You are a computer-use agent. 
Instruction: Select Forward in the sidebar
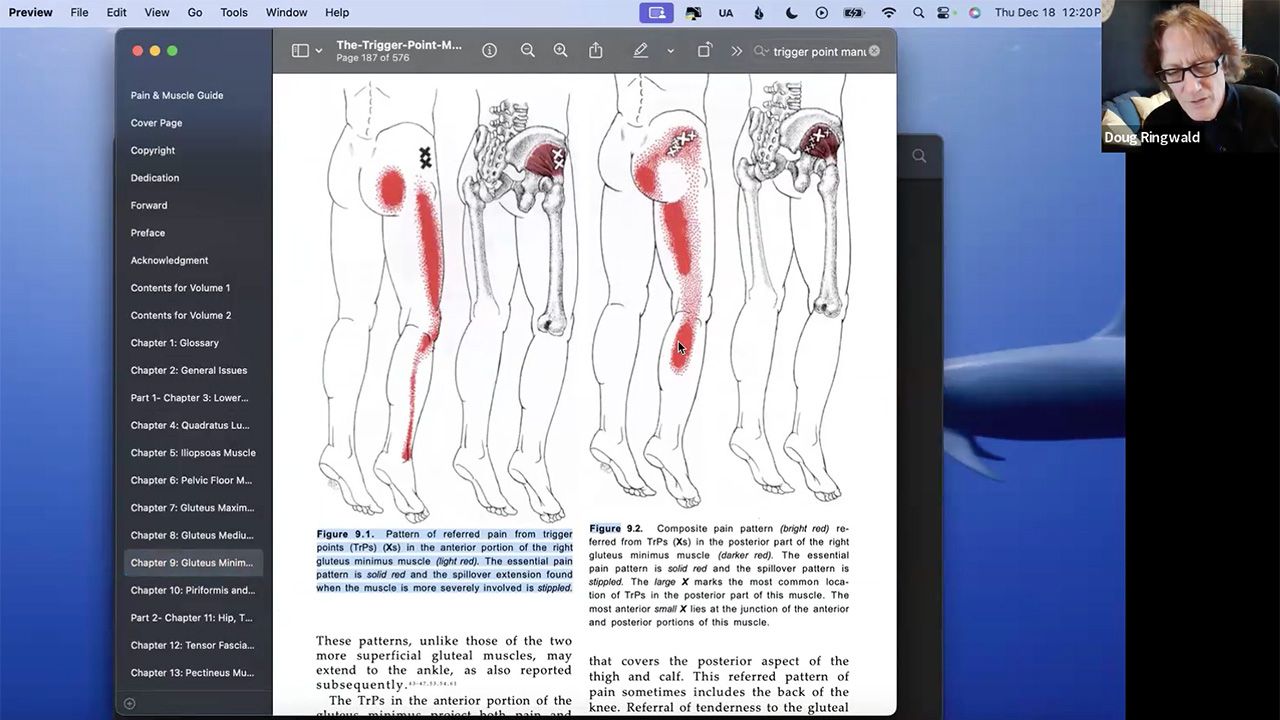click(x=149, y=205)
